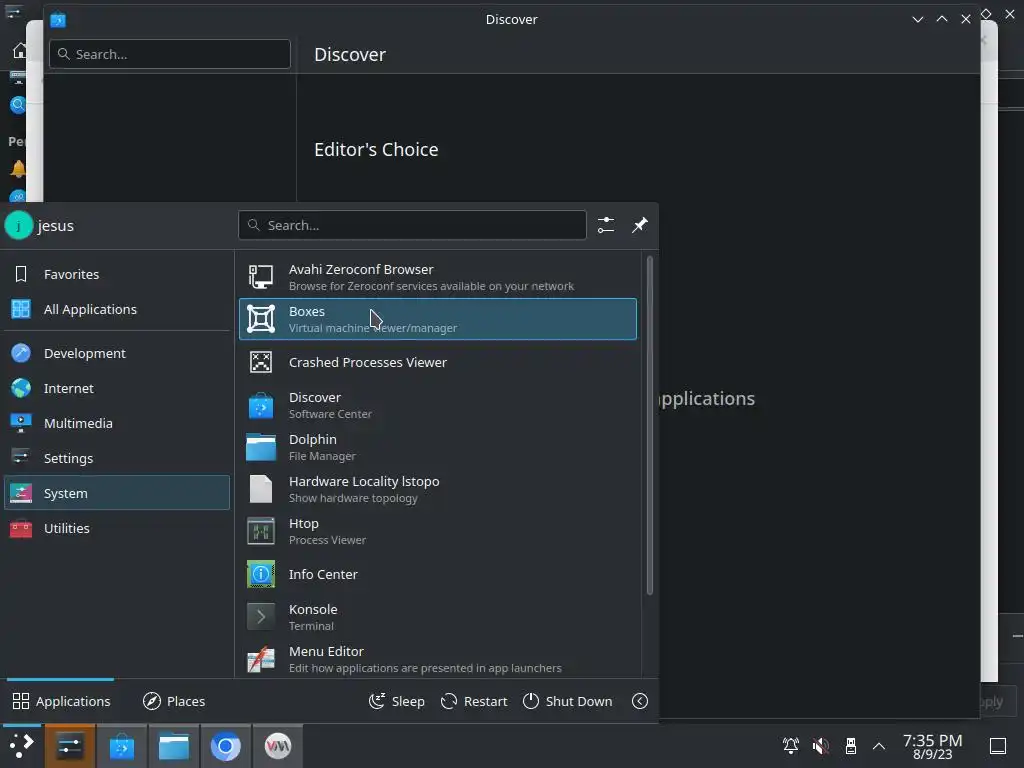Viewport: 1024px width, 768px height.
Task: Open the VM taskbar application
Action: pos(278,746)
